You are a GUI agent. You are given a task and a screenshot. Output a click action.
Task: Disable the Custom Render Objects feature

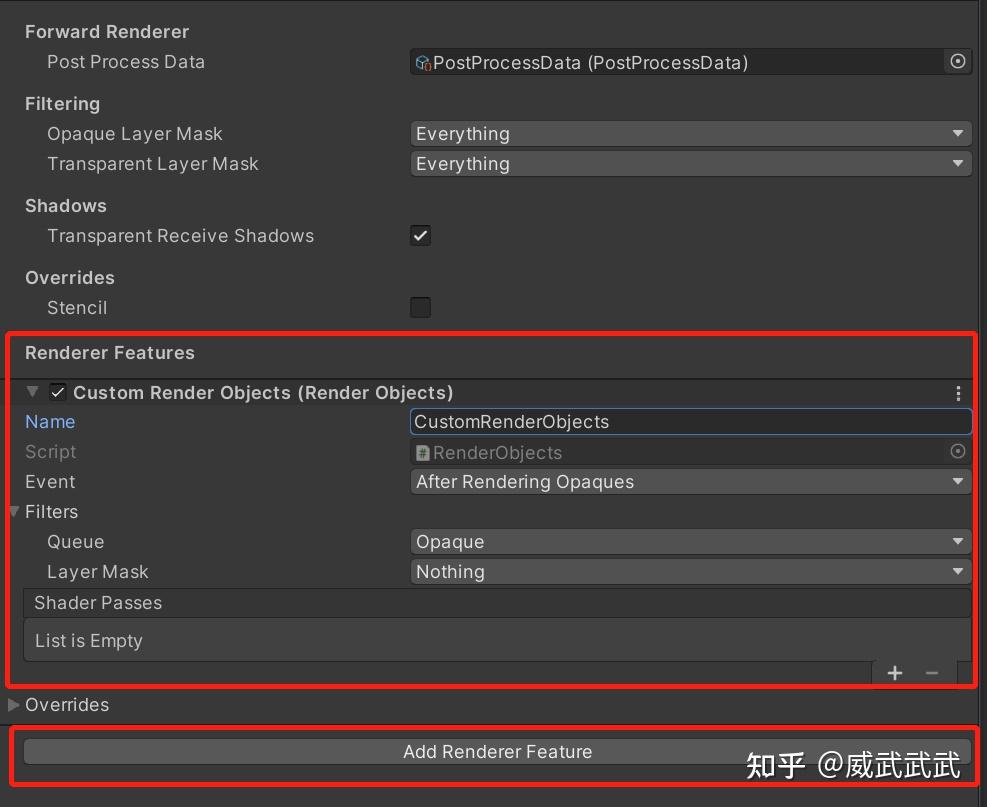point(57,392)
